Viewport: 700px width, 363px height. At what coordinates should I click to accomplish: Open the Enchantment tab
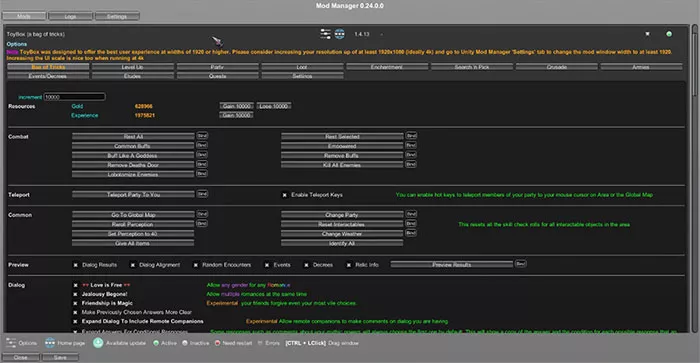(387, 67)
